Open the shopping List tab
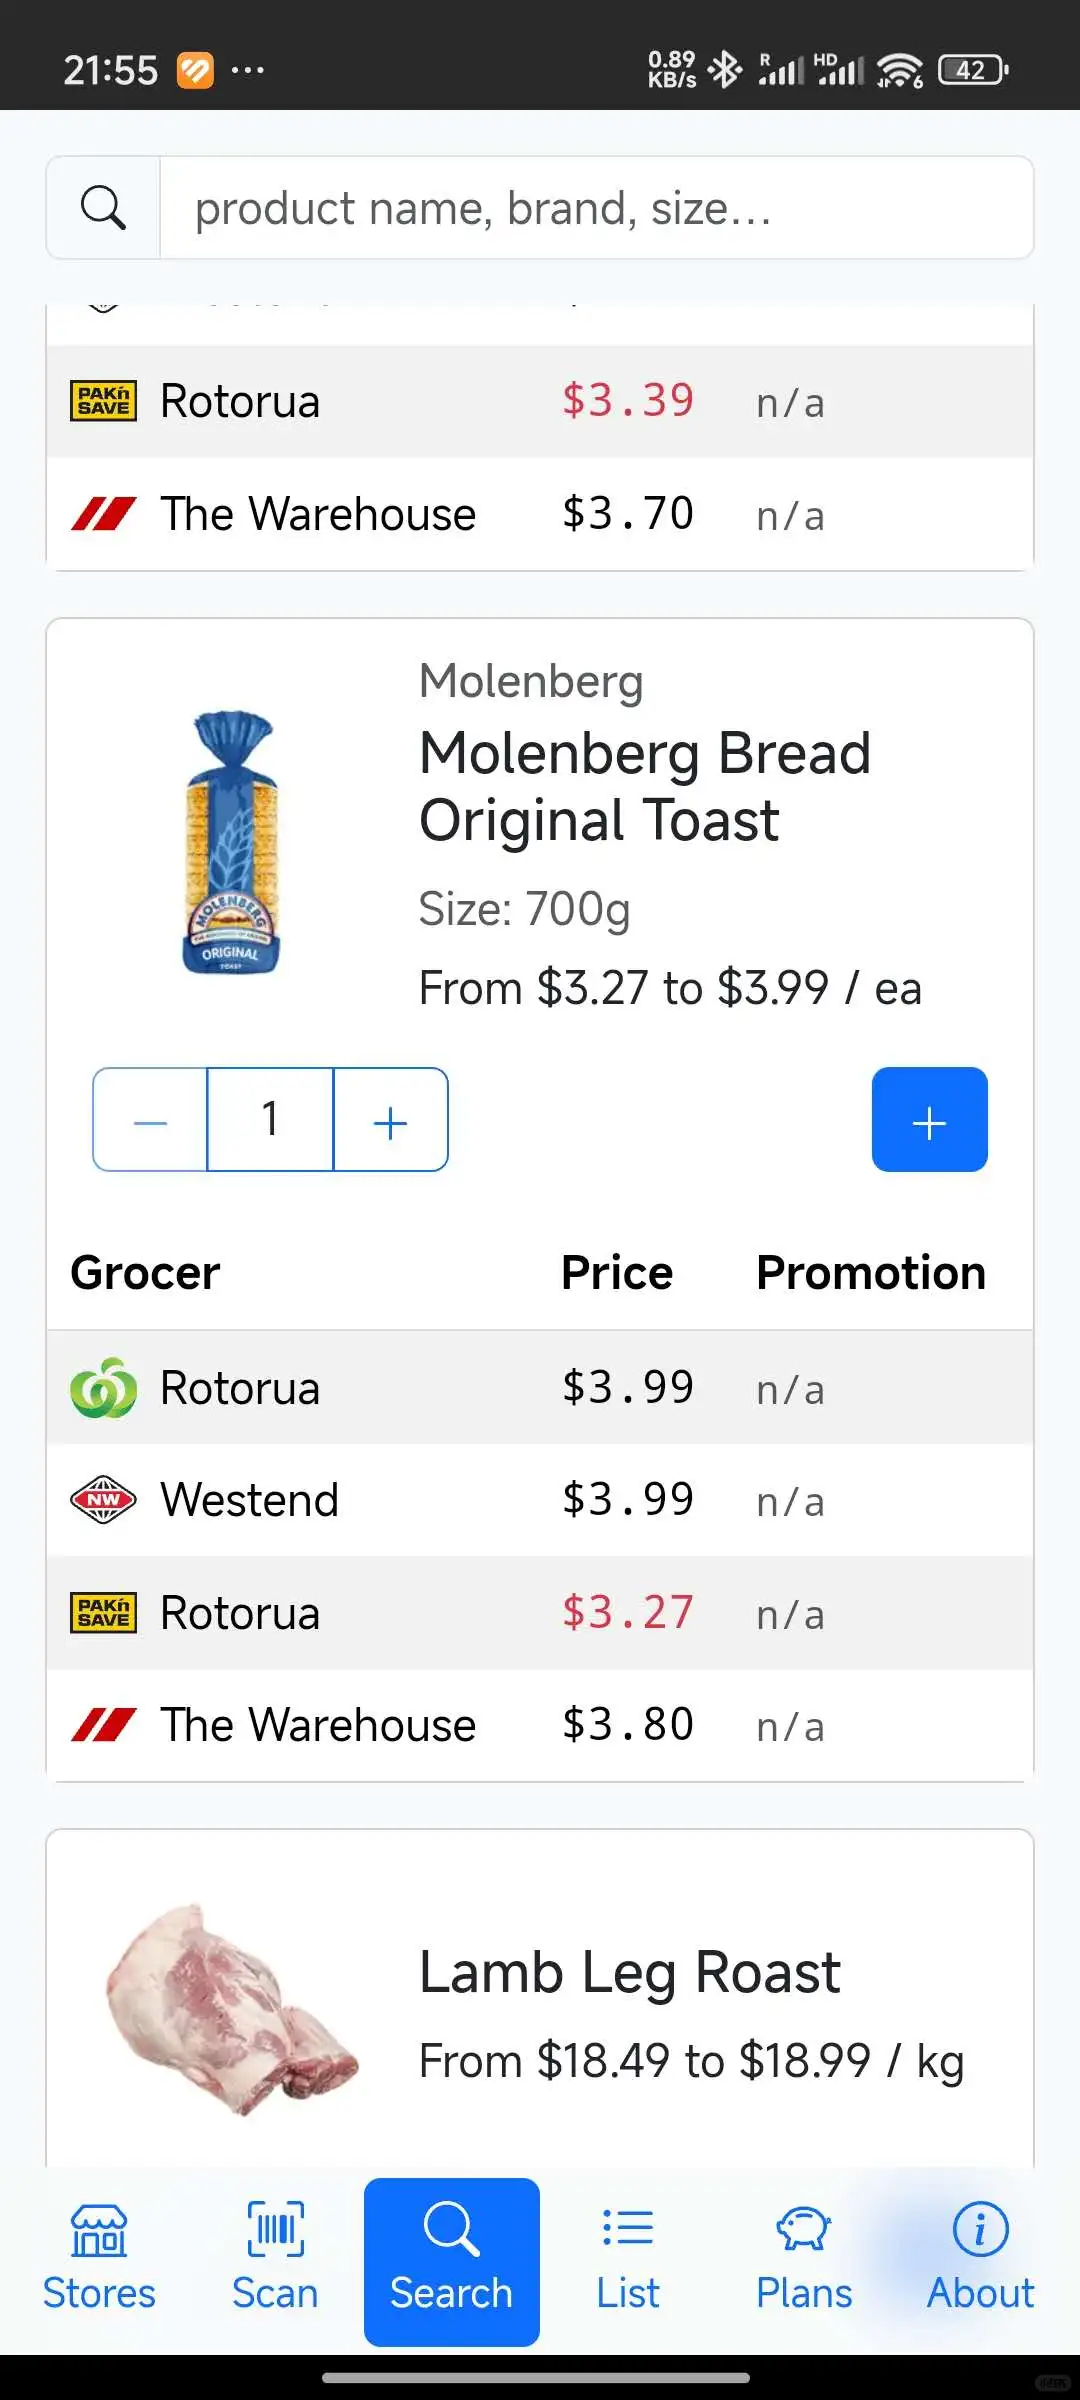 (x=628, y=2261)
